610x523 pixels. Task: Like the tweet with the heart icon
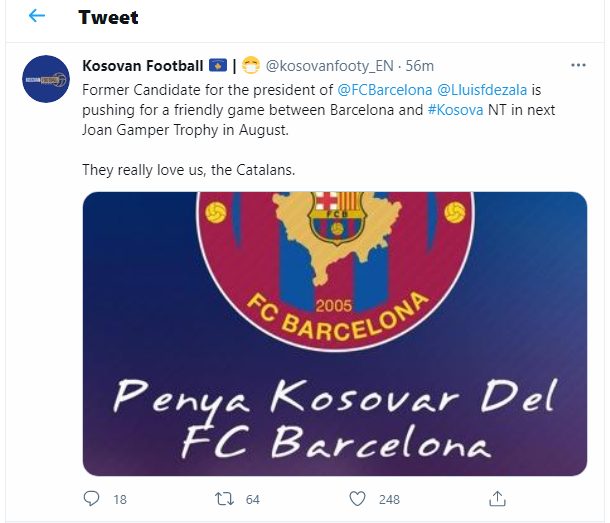click(357, 499)
